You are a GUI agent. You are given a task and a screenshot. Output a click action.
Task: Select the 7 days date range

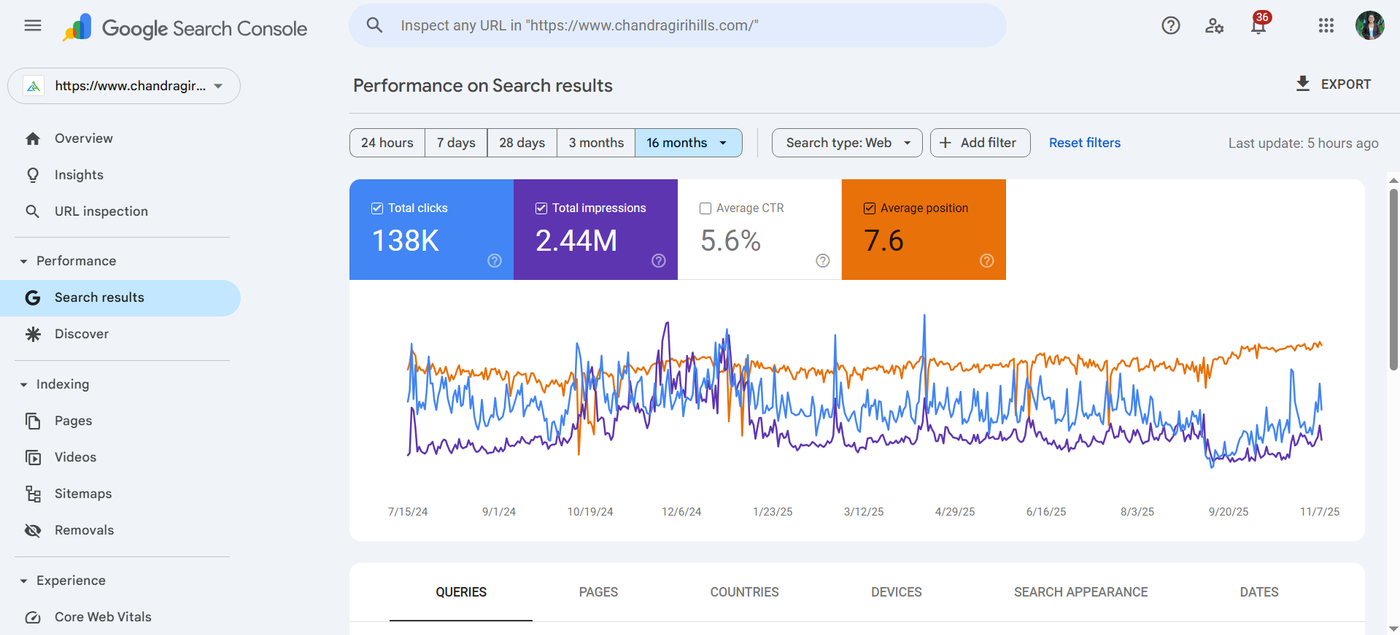pos(456,143)
